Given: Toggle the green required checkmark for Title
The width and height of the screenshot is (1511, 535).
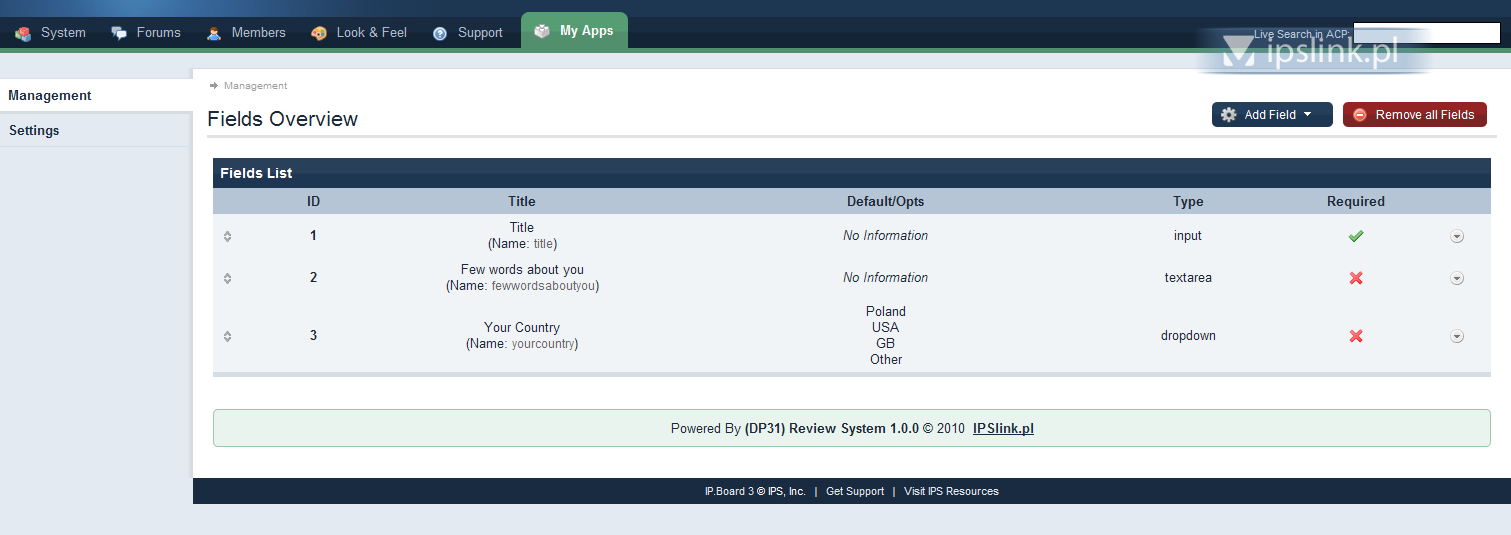Looking at the screenshot, I should point(1356,236).
